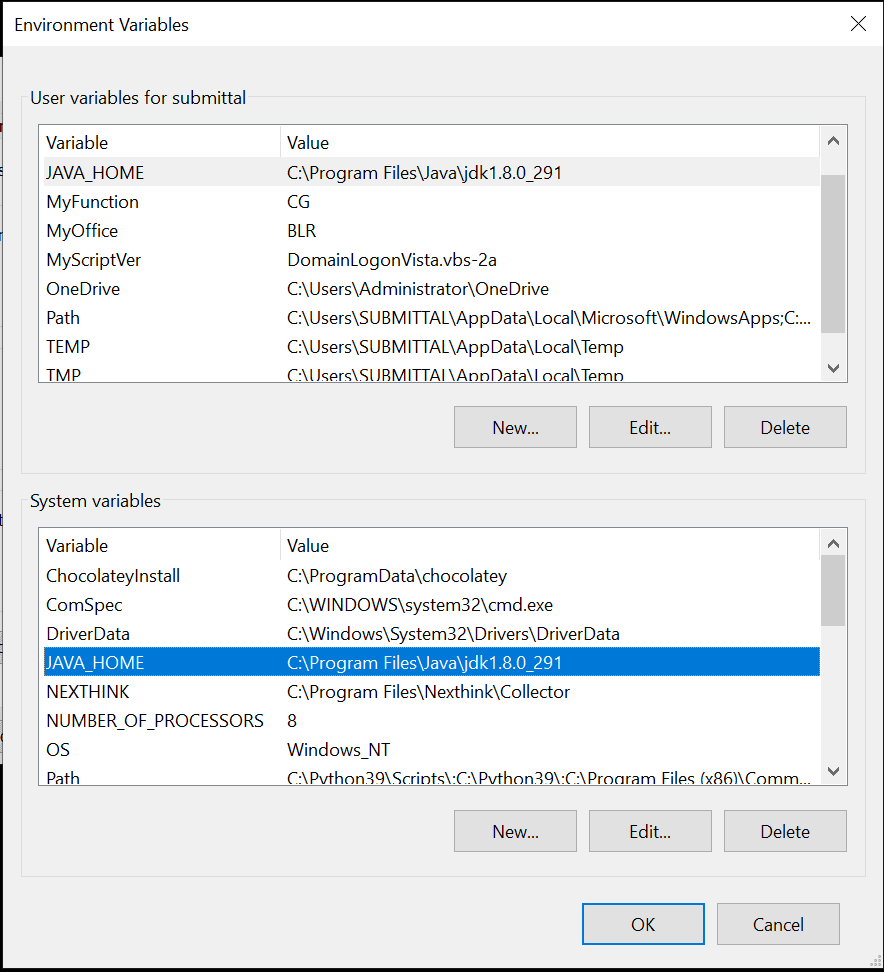This screenshot has width=884, height=972.
Task: Click New under user variables
Action: [x=515, y=427]
